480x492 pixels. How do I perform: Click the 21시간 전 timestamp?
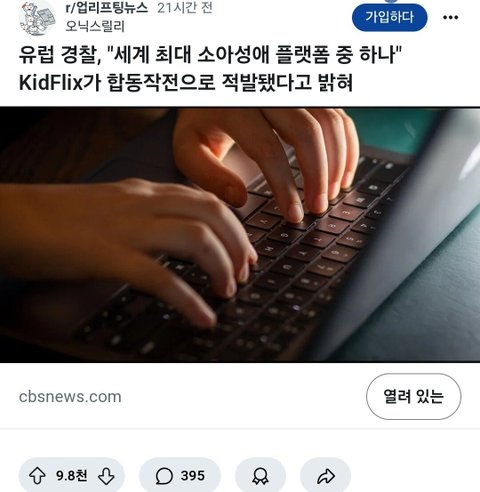point(185,8)
